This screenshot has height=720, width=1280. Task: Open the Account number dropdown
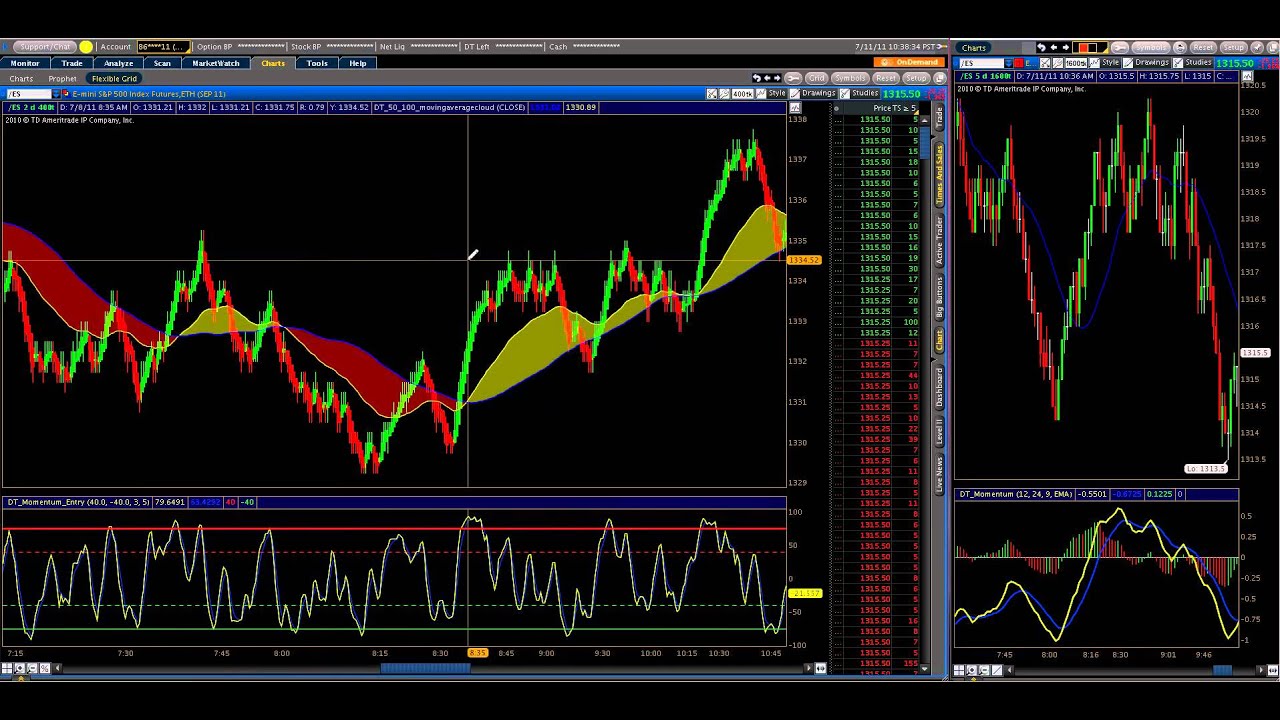coord(164,47)
